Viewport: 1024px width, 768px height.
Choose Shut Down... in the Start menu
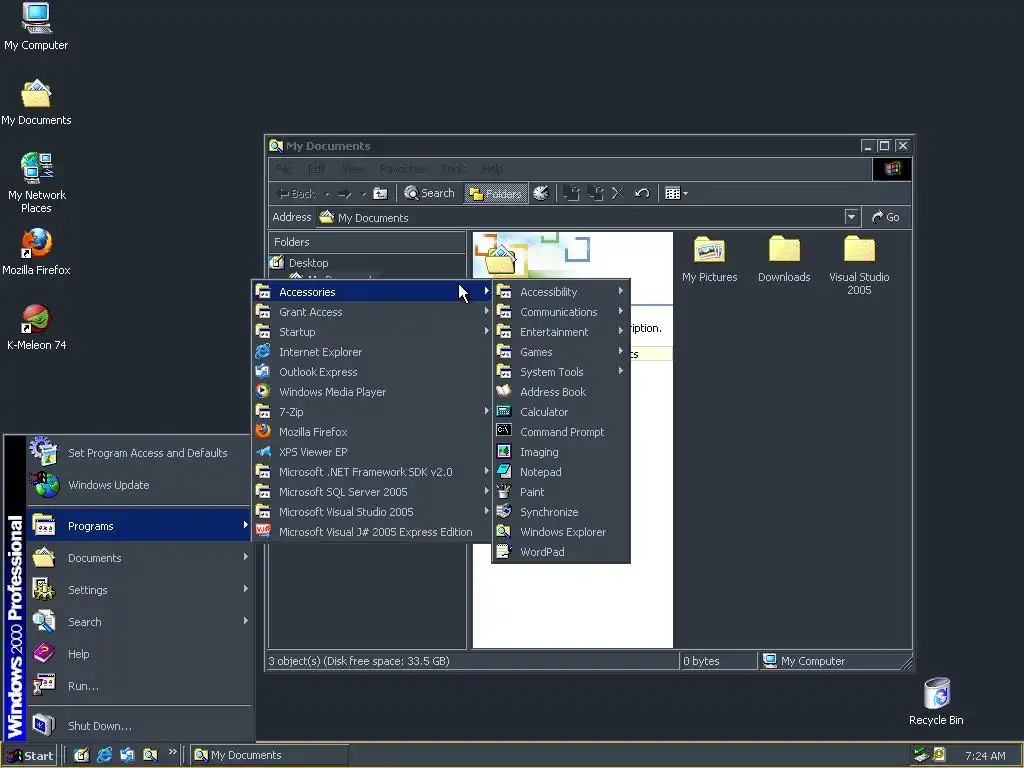click(x=139, y=726)
